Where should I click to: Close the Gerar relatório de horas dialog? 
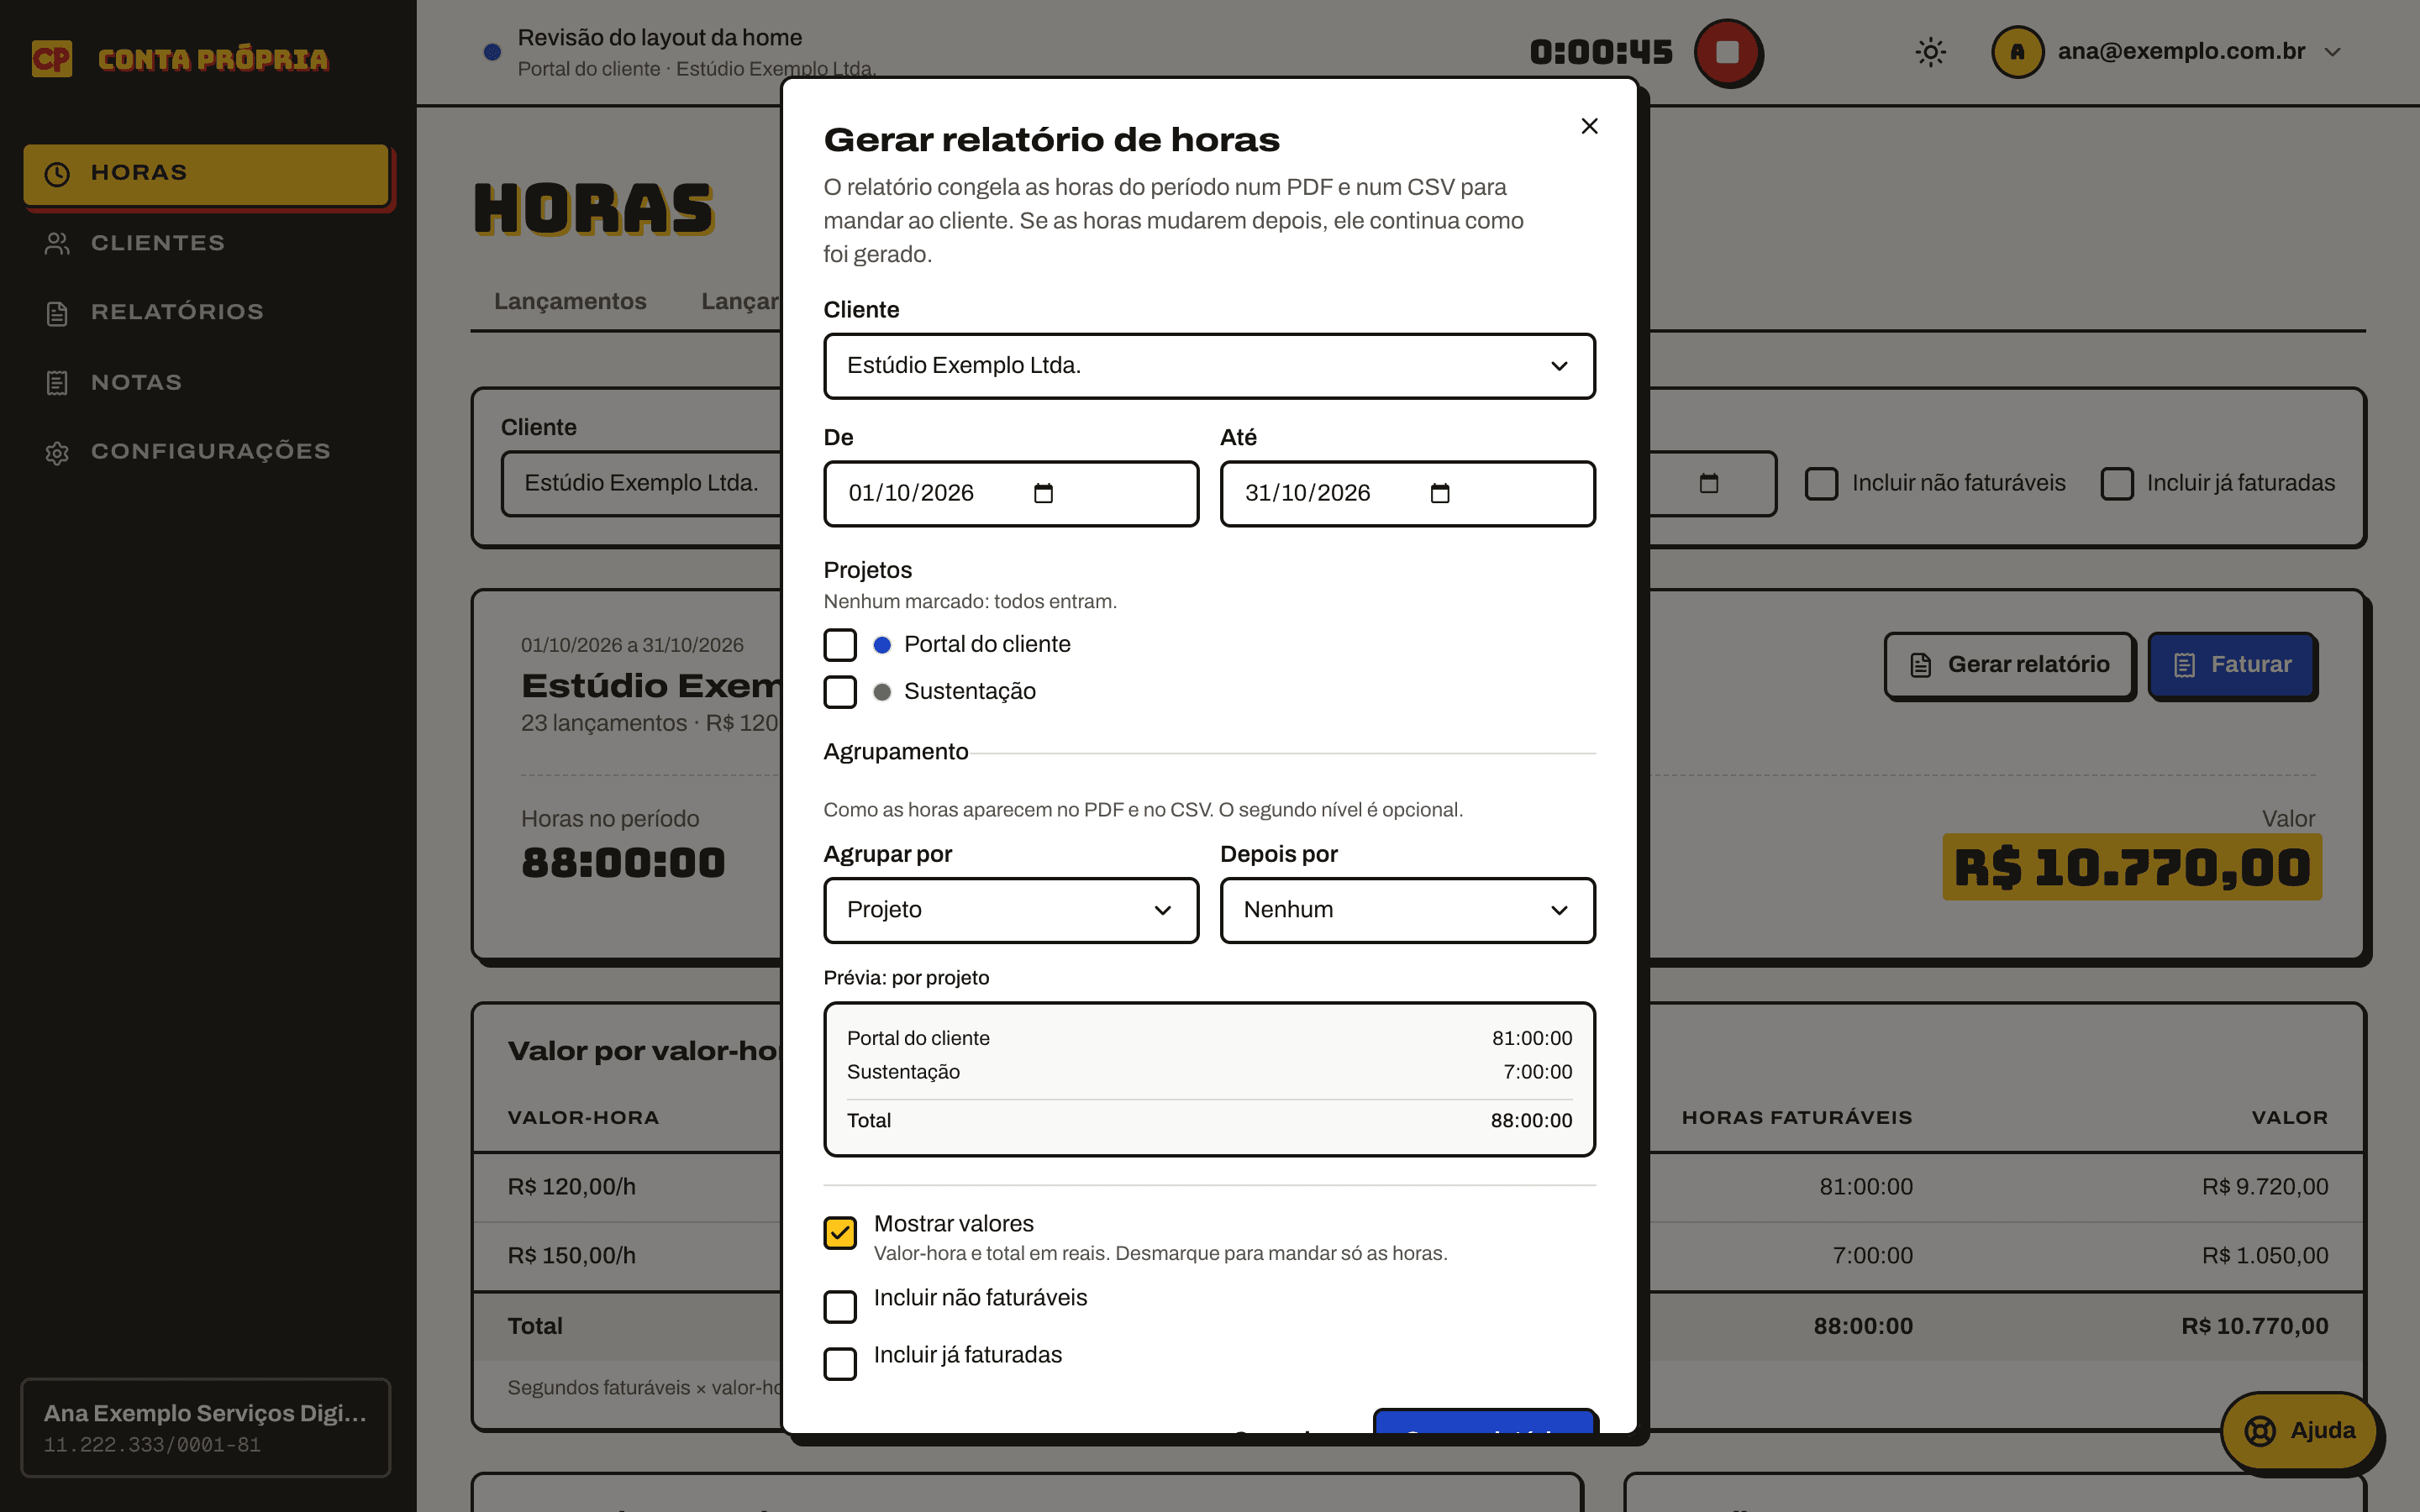pyautogui.click(x=1589, y=126)
